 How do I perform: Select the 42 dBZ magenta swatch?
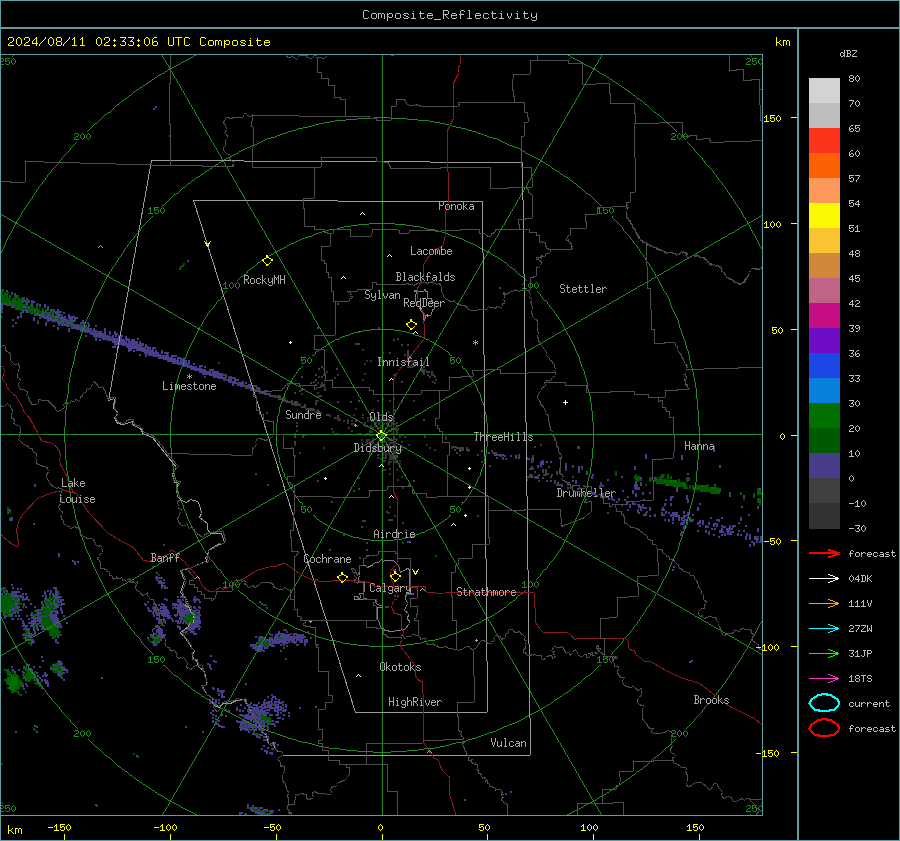(824, 315)
